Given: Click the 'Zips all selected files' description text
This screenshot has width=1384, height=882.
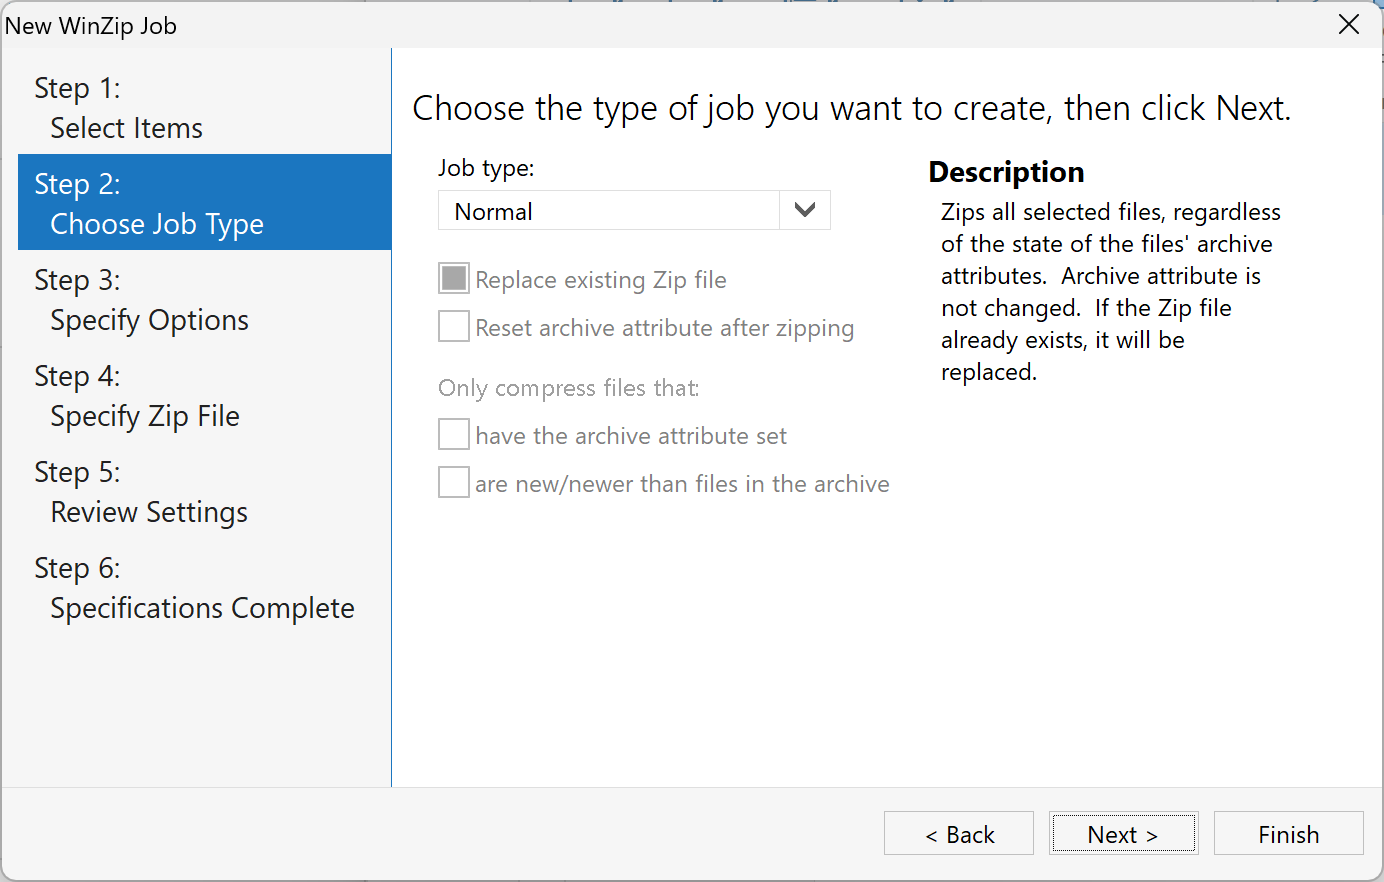Looking at the screenshot, I should pyautogui.click(x=1110, y=292).
